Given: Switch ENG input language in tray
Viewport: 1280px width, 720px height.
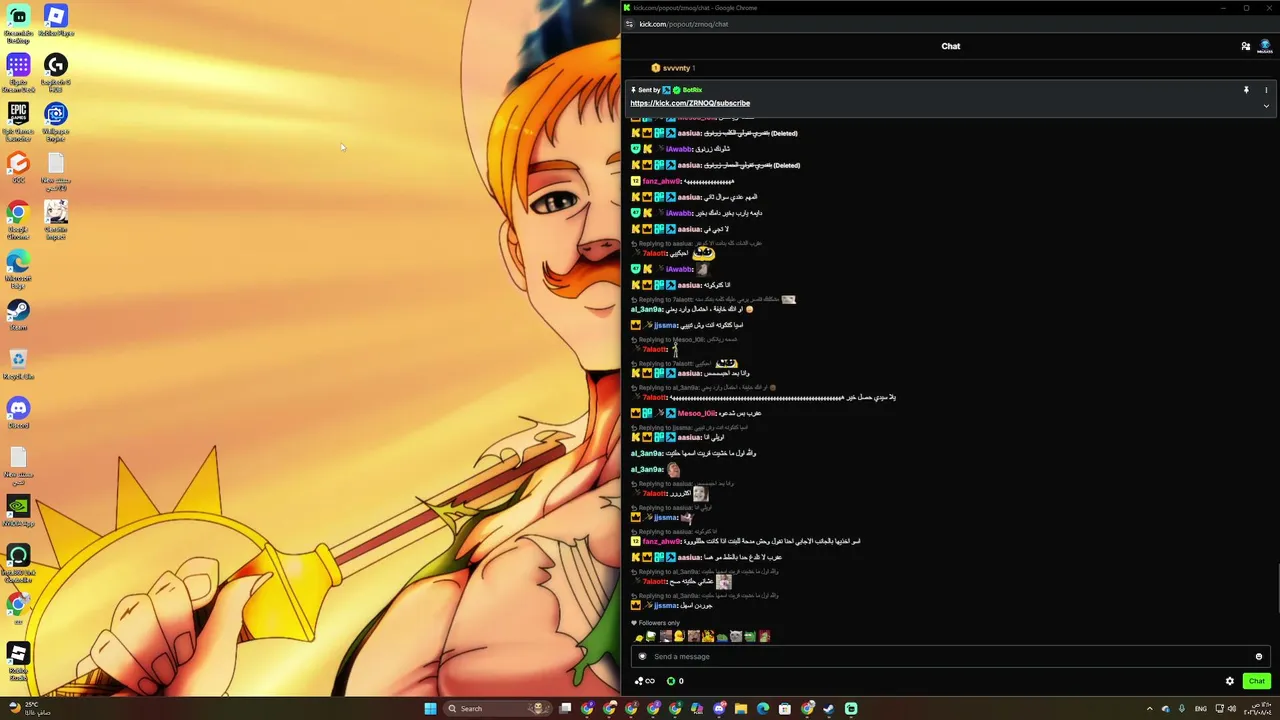Looking at the screenshot, I should [1201, 708].
